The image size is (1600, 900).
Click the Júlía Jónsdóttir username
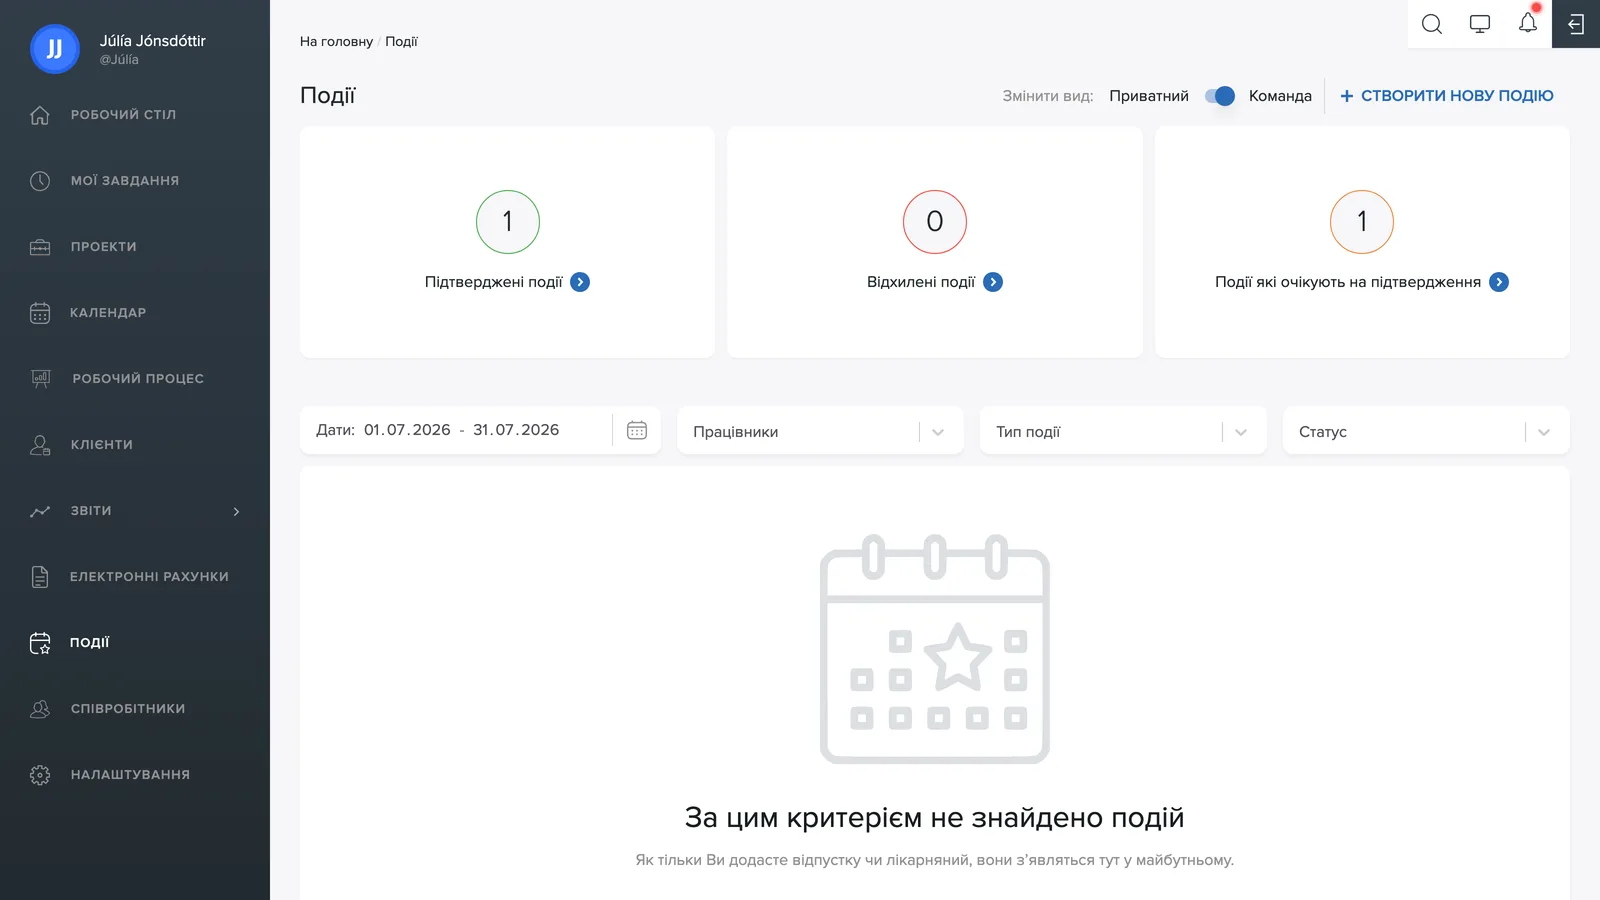point(152,41)
